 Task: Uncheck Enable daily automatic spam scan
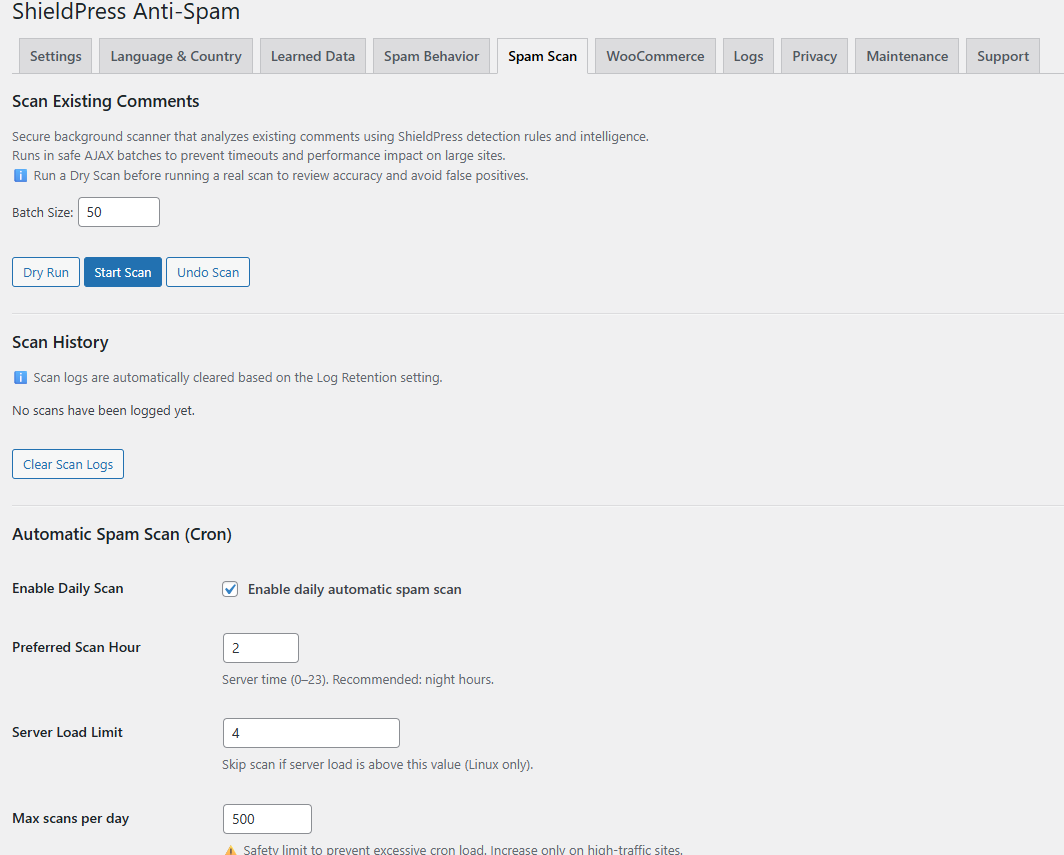[x=230, y=589]
